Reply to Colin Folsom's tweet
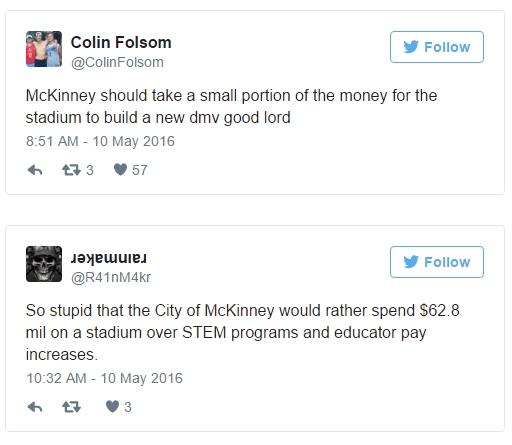This screenshot has height=445, width=512. (35, 170)
